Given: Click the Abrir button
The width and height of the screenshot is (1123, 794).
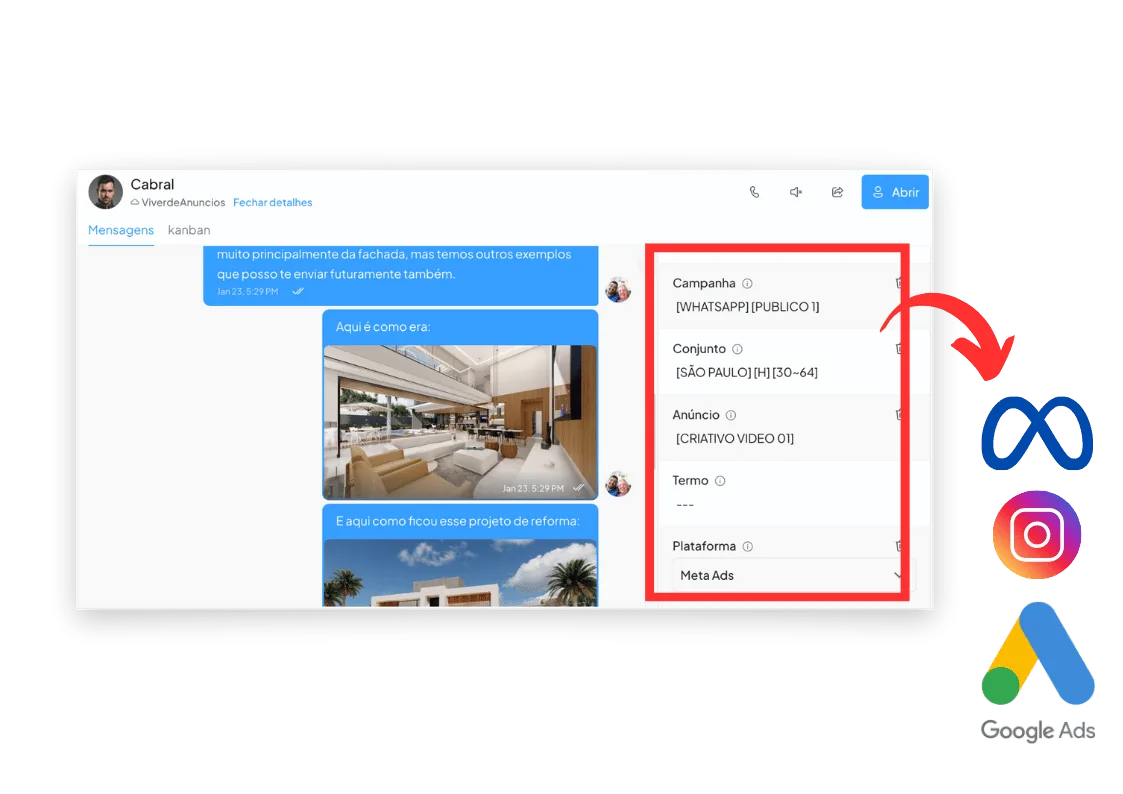Looking at the screenshot, I should click(895, 192).
